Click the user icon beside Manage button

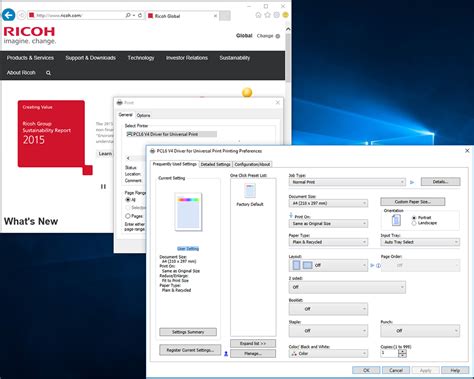[x=226, y=354]
